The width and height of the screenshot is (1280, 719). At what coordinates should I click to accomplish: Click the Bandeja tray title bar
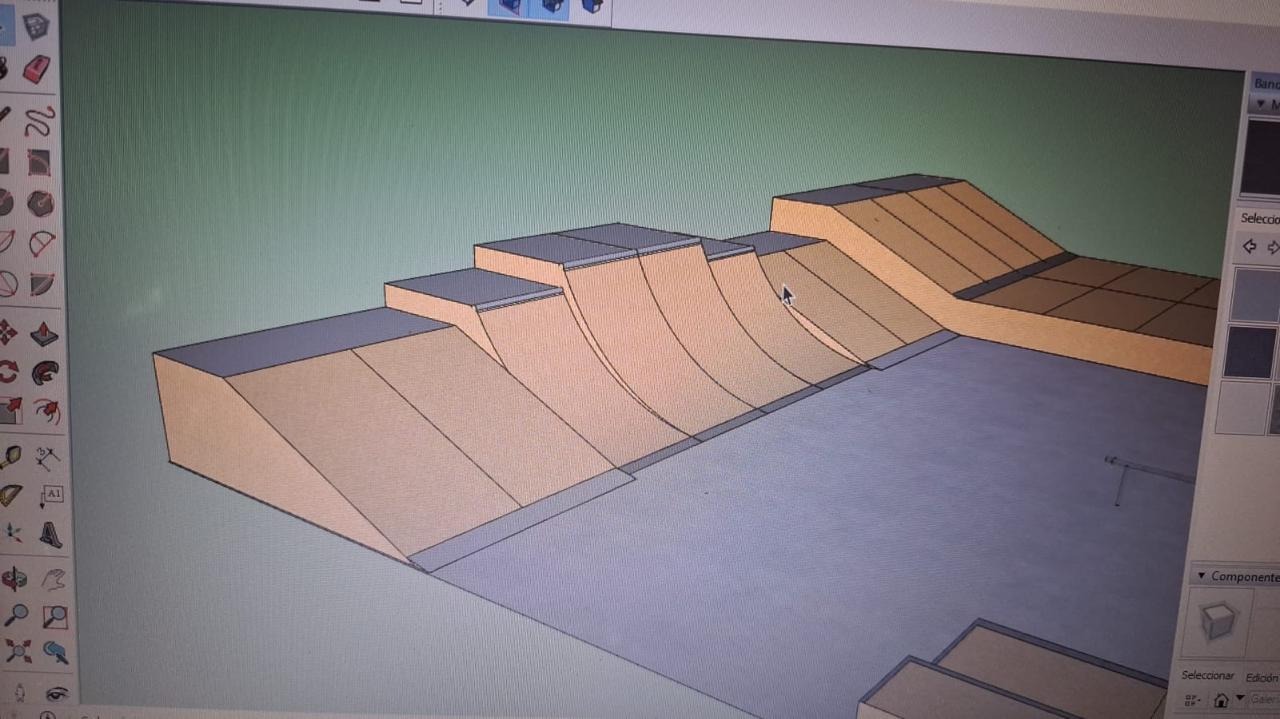[1265, 83]
